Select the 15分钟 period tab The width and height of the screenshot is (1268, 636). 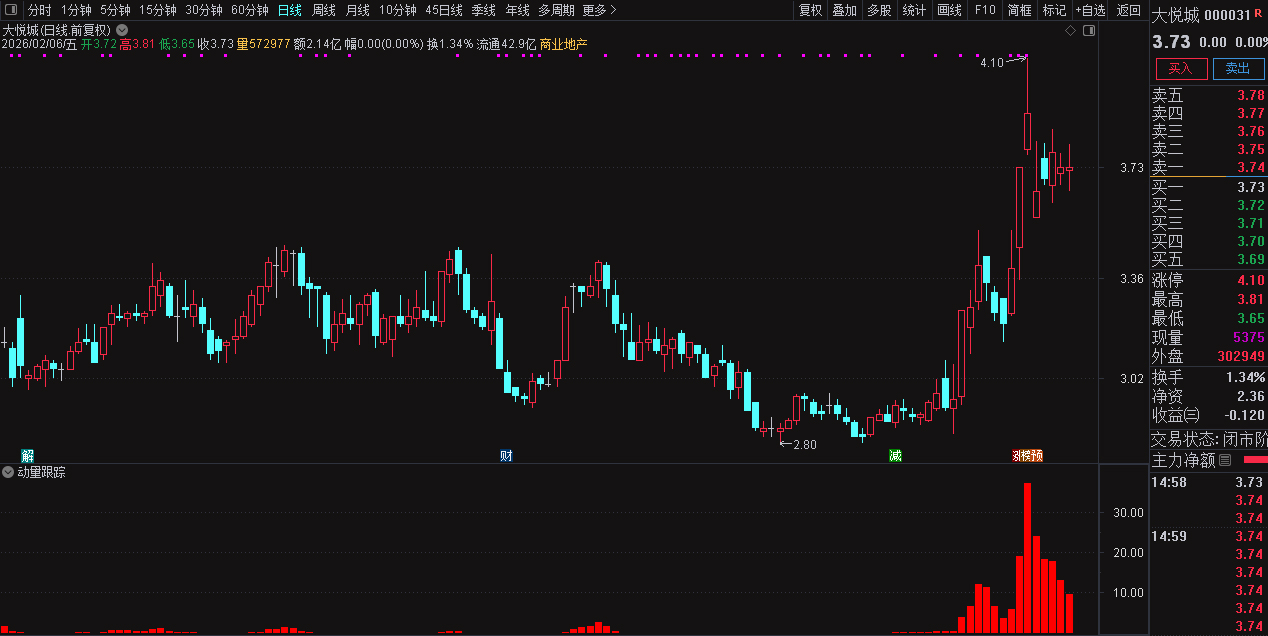[x=158, y=10]
